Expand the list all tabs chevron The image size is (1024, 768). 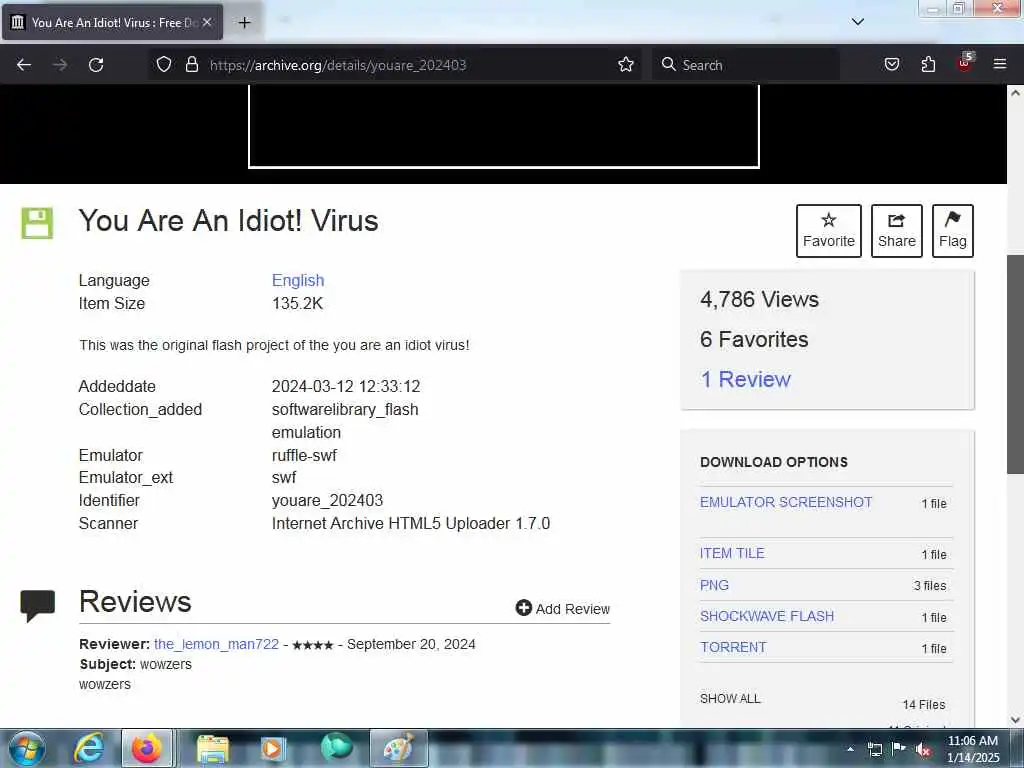click(x=858, y=22)
